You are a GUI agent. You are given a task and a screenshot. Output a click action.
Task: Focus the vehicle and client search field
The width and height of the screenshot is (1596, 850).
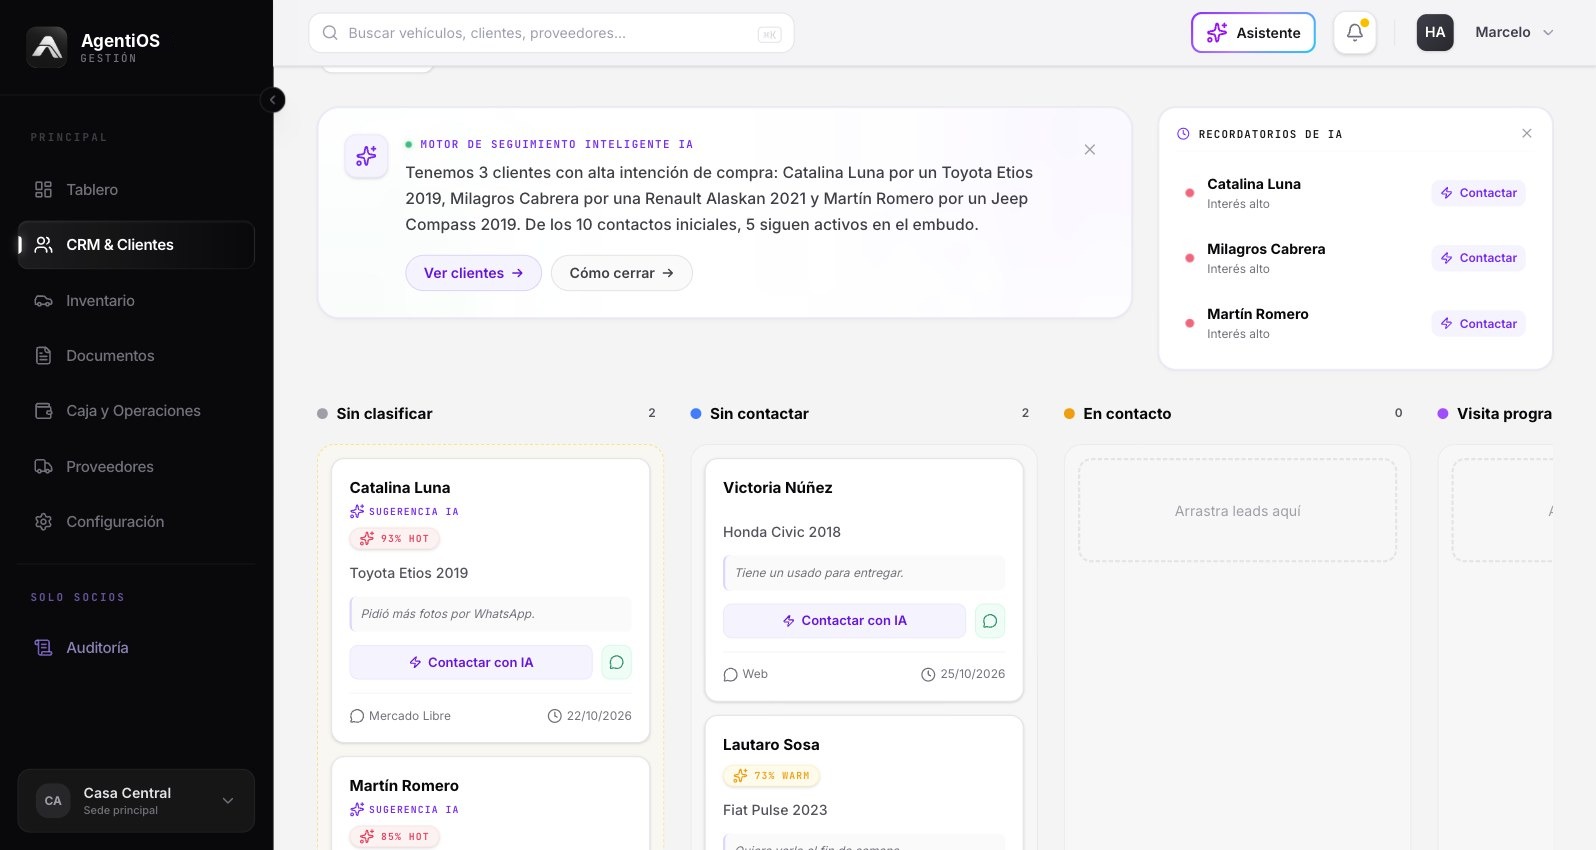[551, 33]
